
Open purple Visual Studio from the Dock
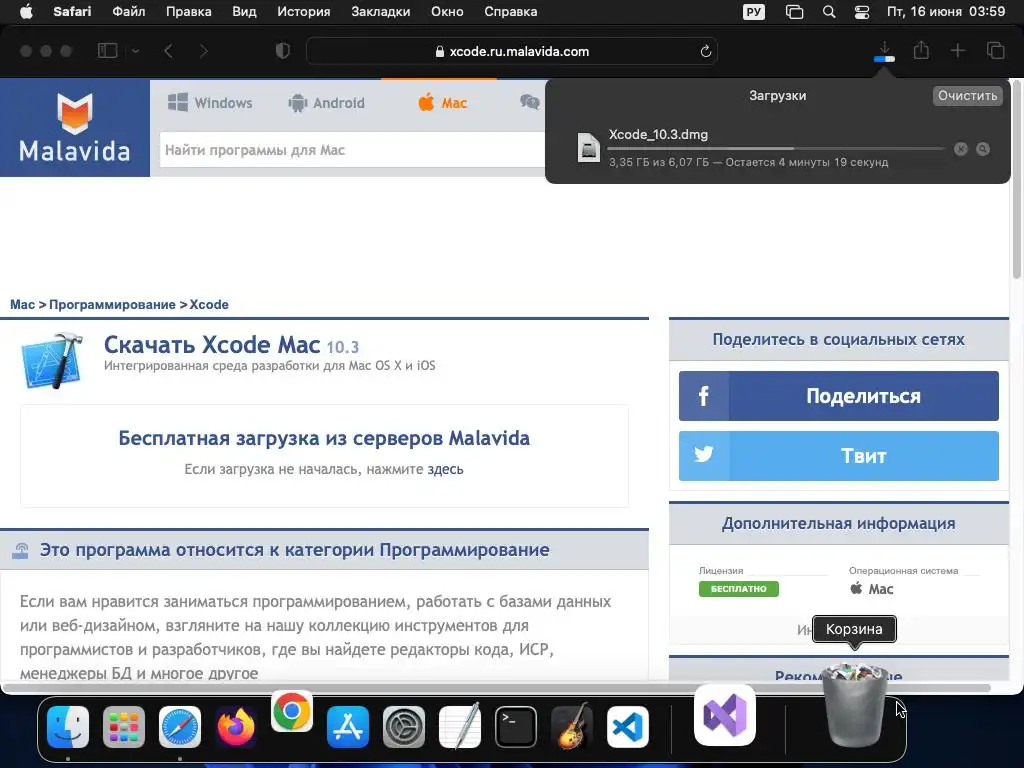[x=725, y=715]
